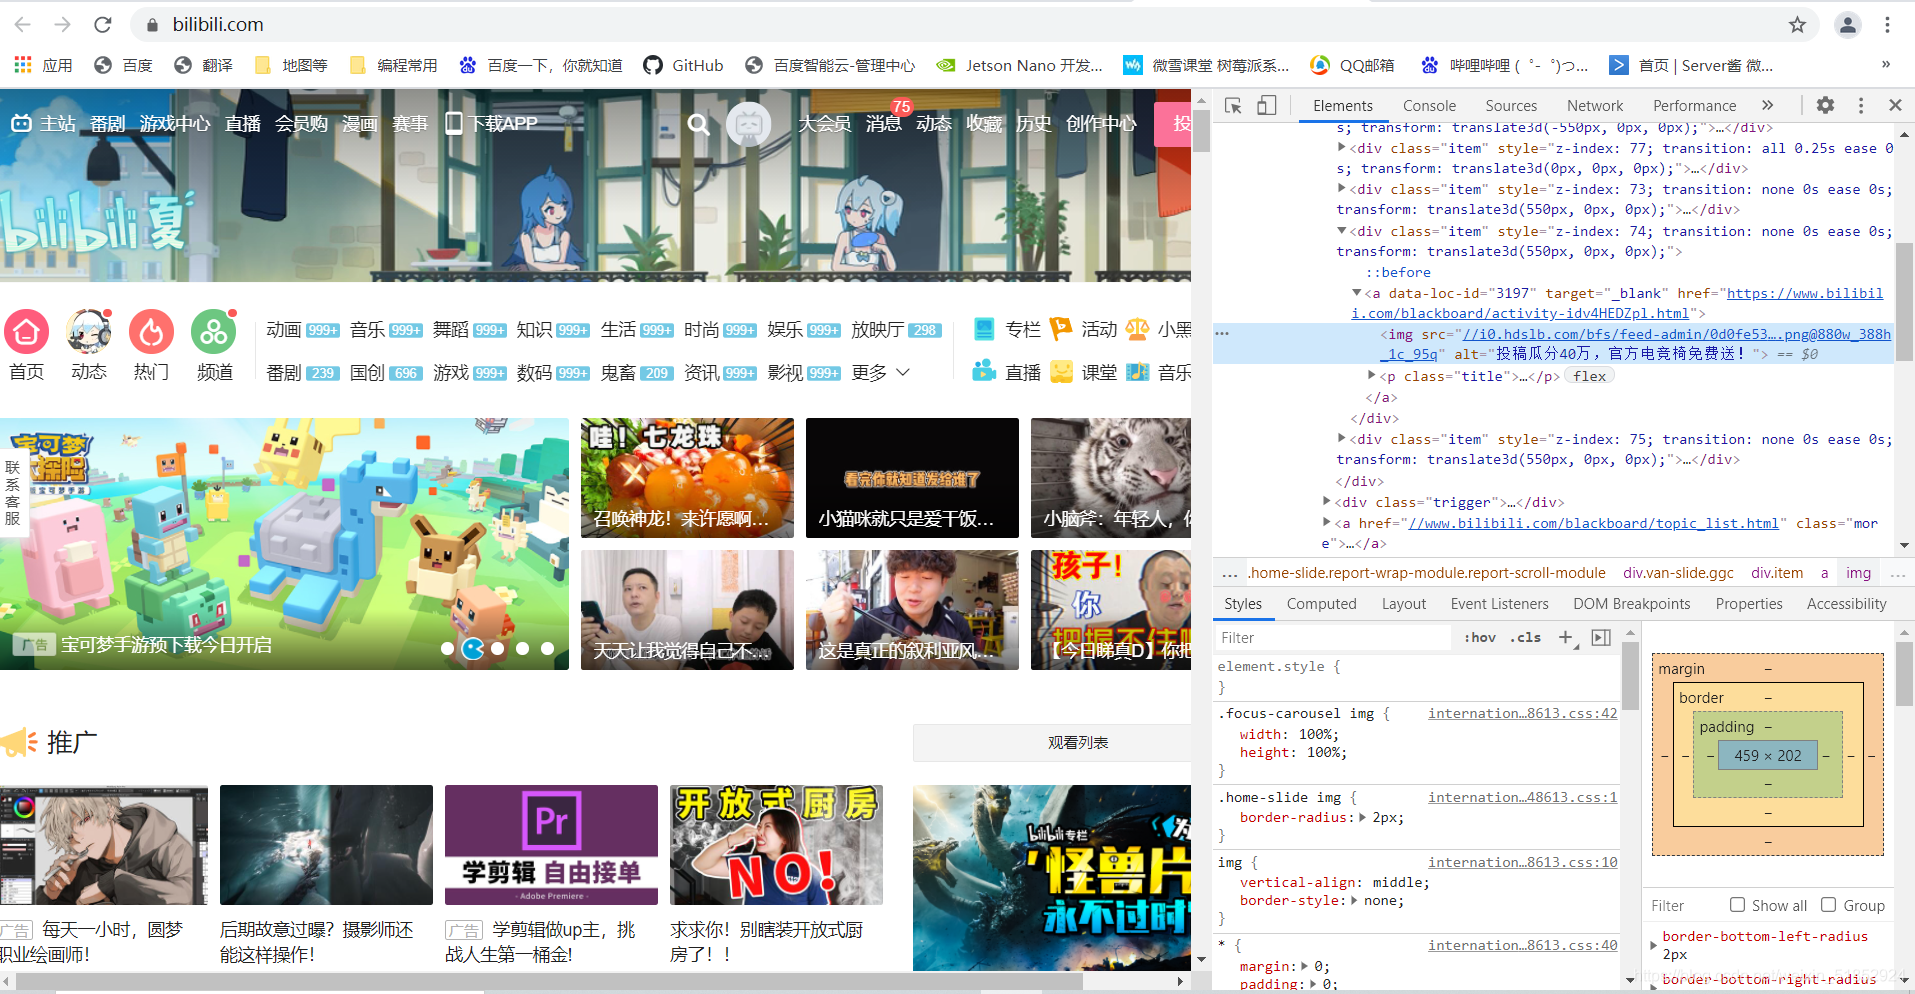This screenshot has height=994, width=1915.
Task: Show more DevTools tabs chevron
Action: point(1767,105)
